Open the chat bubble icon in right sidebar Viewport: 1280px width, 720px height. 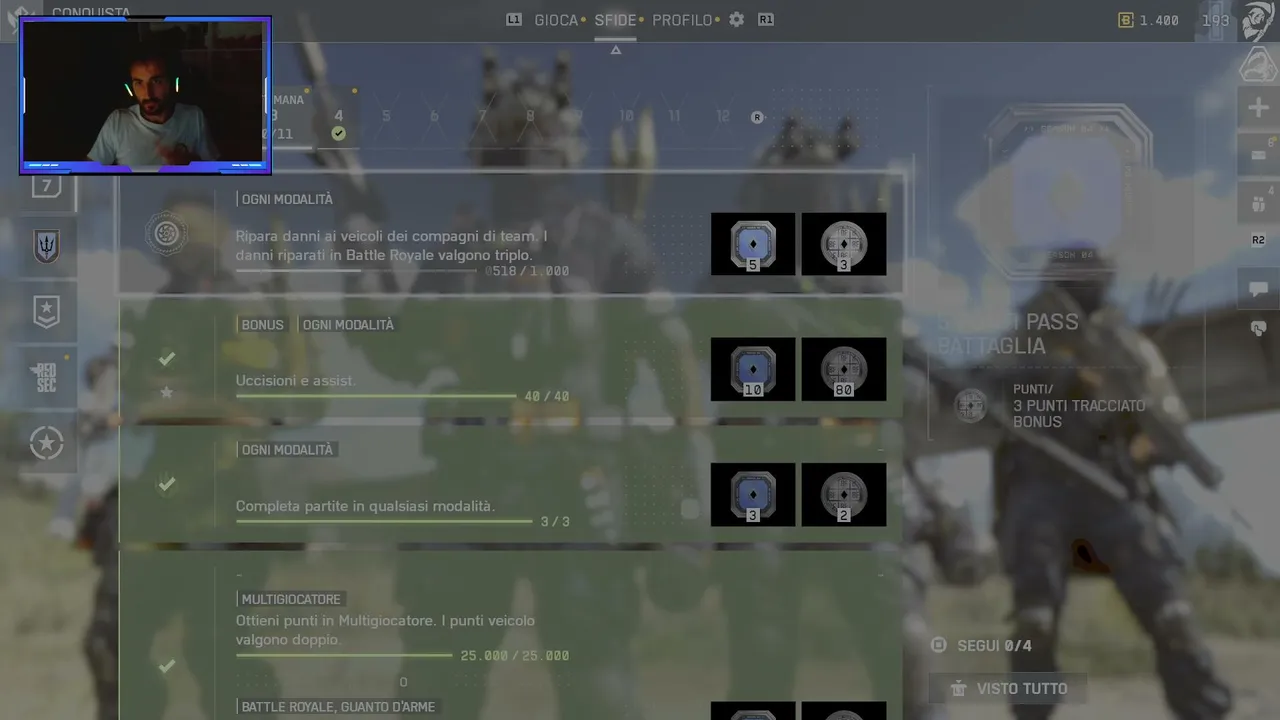(1258, 290)
